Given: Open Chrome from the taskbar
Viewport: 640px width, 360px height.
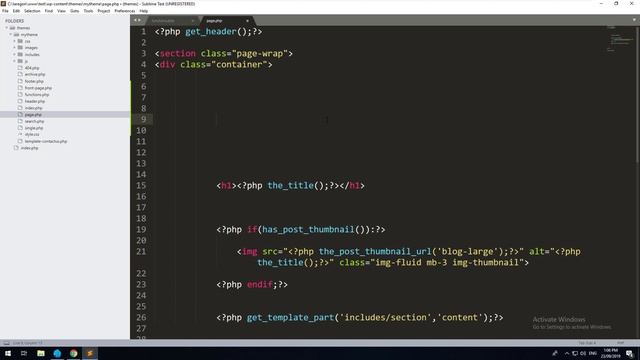Looking at the screenshot, I should (x=73, y=353).
